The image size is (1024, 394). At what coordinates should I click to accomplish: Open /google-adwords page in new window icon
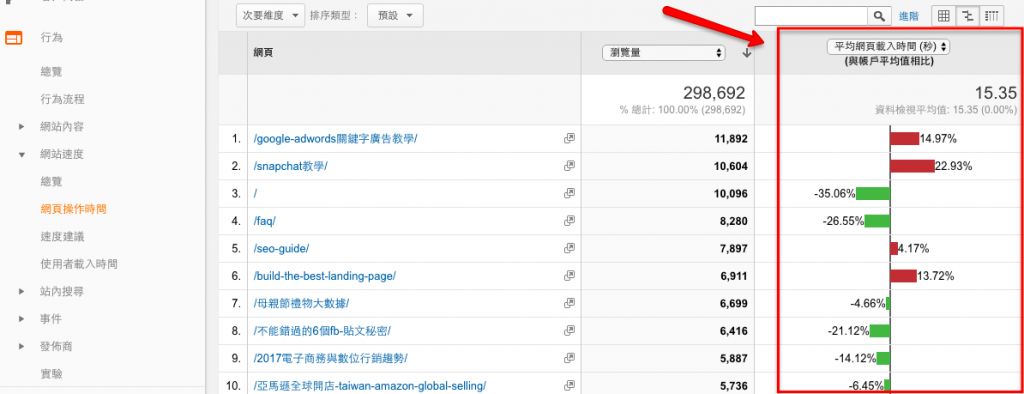coord(569,139)
